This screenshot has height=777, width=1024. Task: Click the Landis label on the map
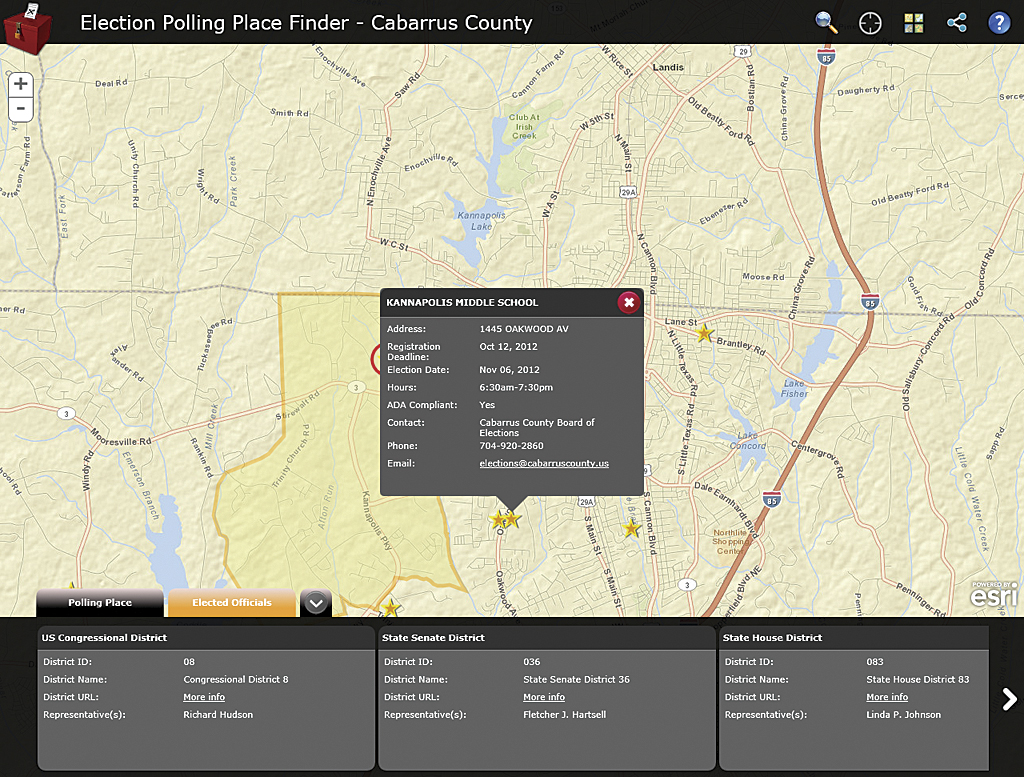(668, 67)
